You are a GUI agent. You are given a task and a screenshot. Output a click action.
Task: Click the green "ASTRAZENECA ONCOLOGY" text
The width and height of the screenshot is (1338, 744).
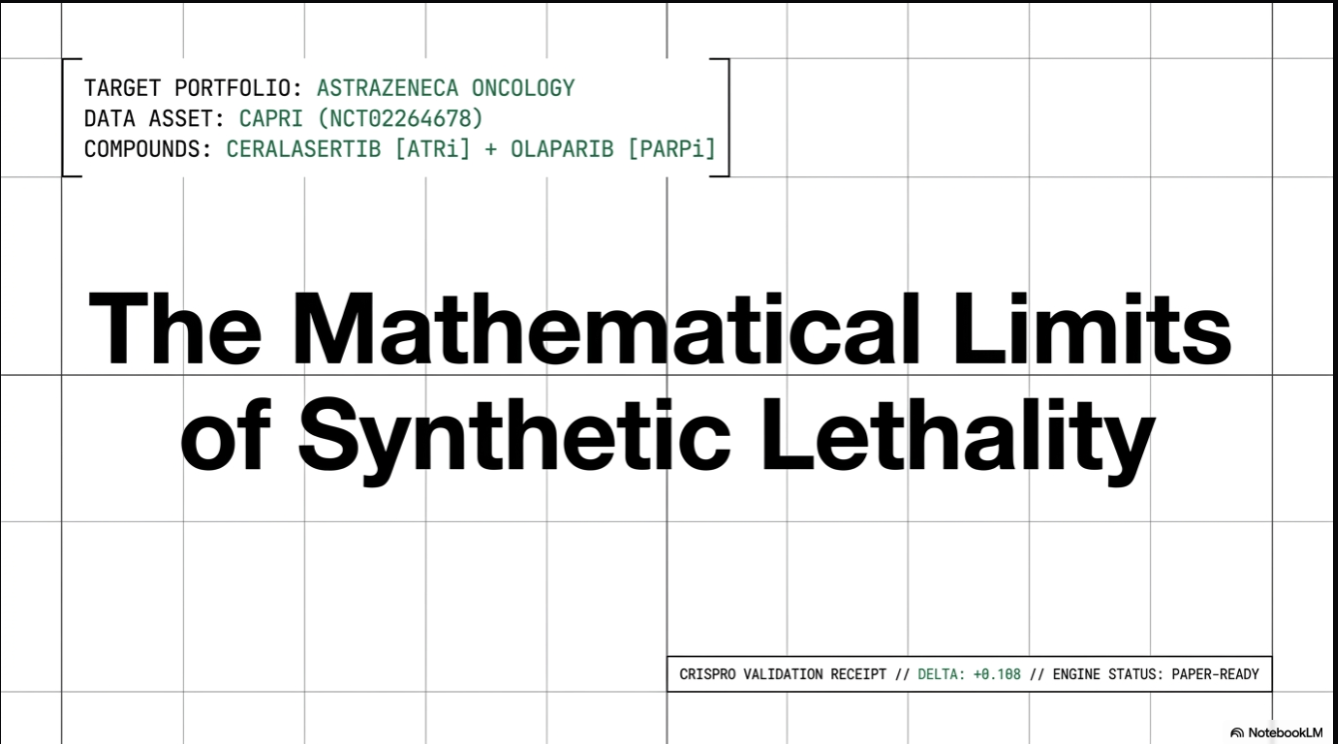(446, 88)
